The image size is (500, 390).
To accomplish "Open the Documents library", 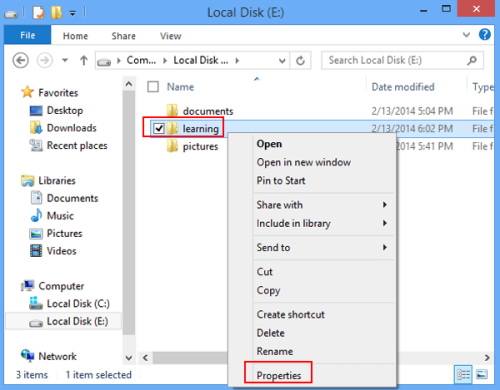I will click(72, 198).
